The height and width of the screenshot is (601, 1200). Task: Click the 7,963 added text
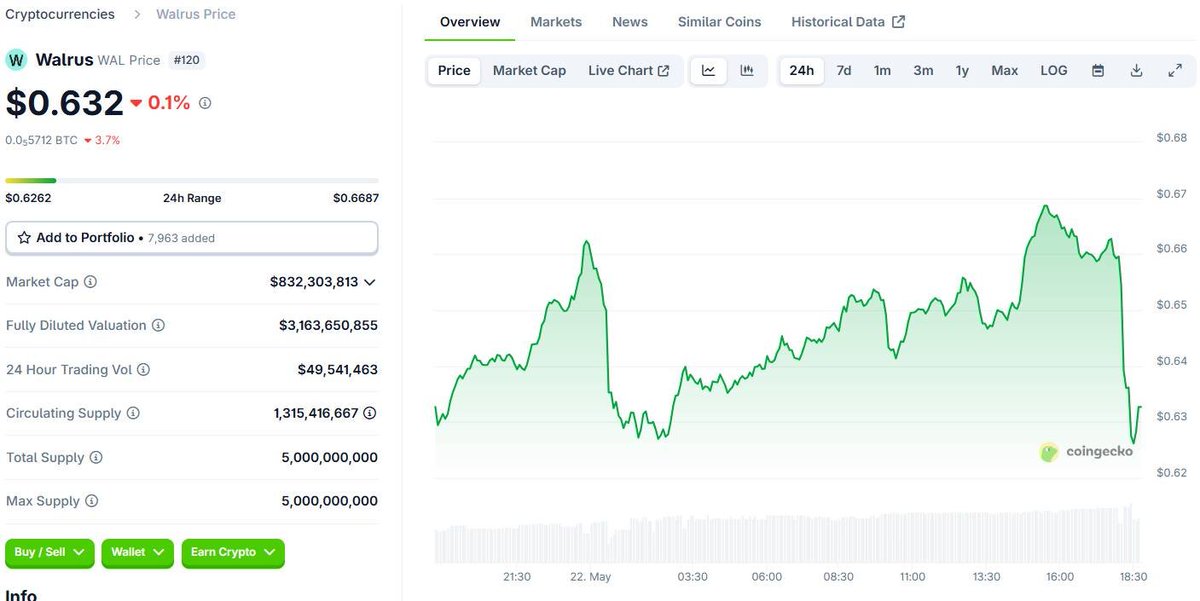tap(181, 238)
